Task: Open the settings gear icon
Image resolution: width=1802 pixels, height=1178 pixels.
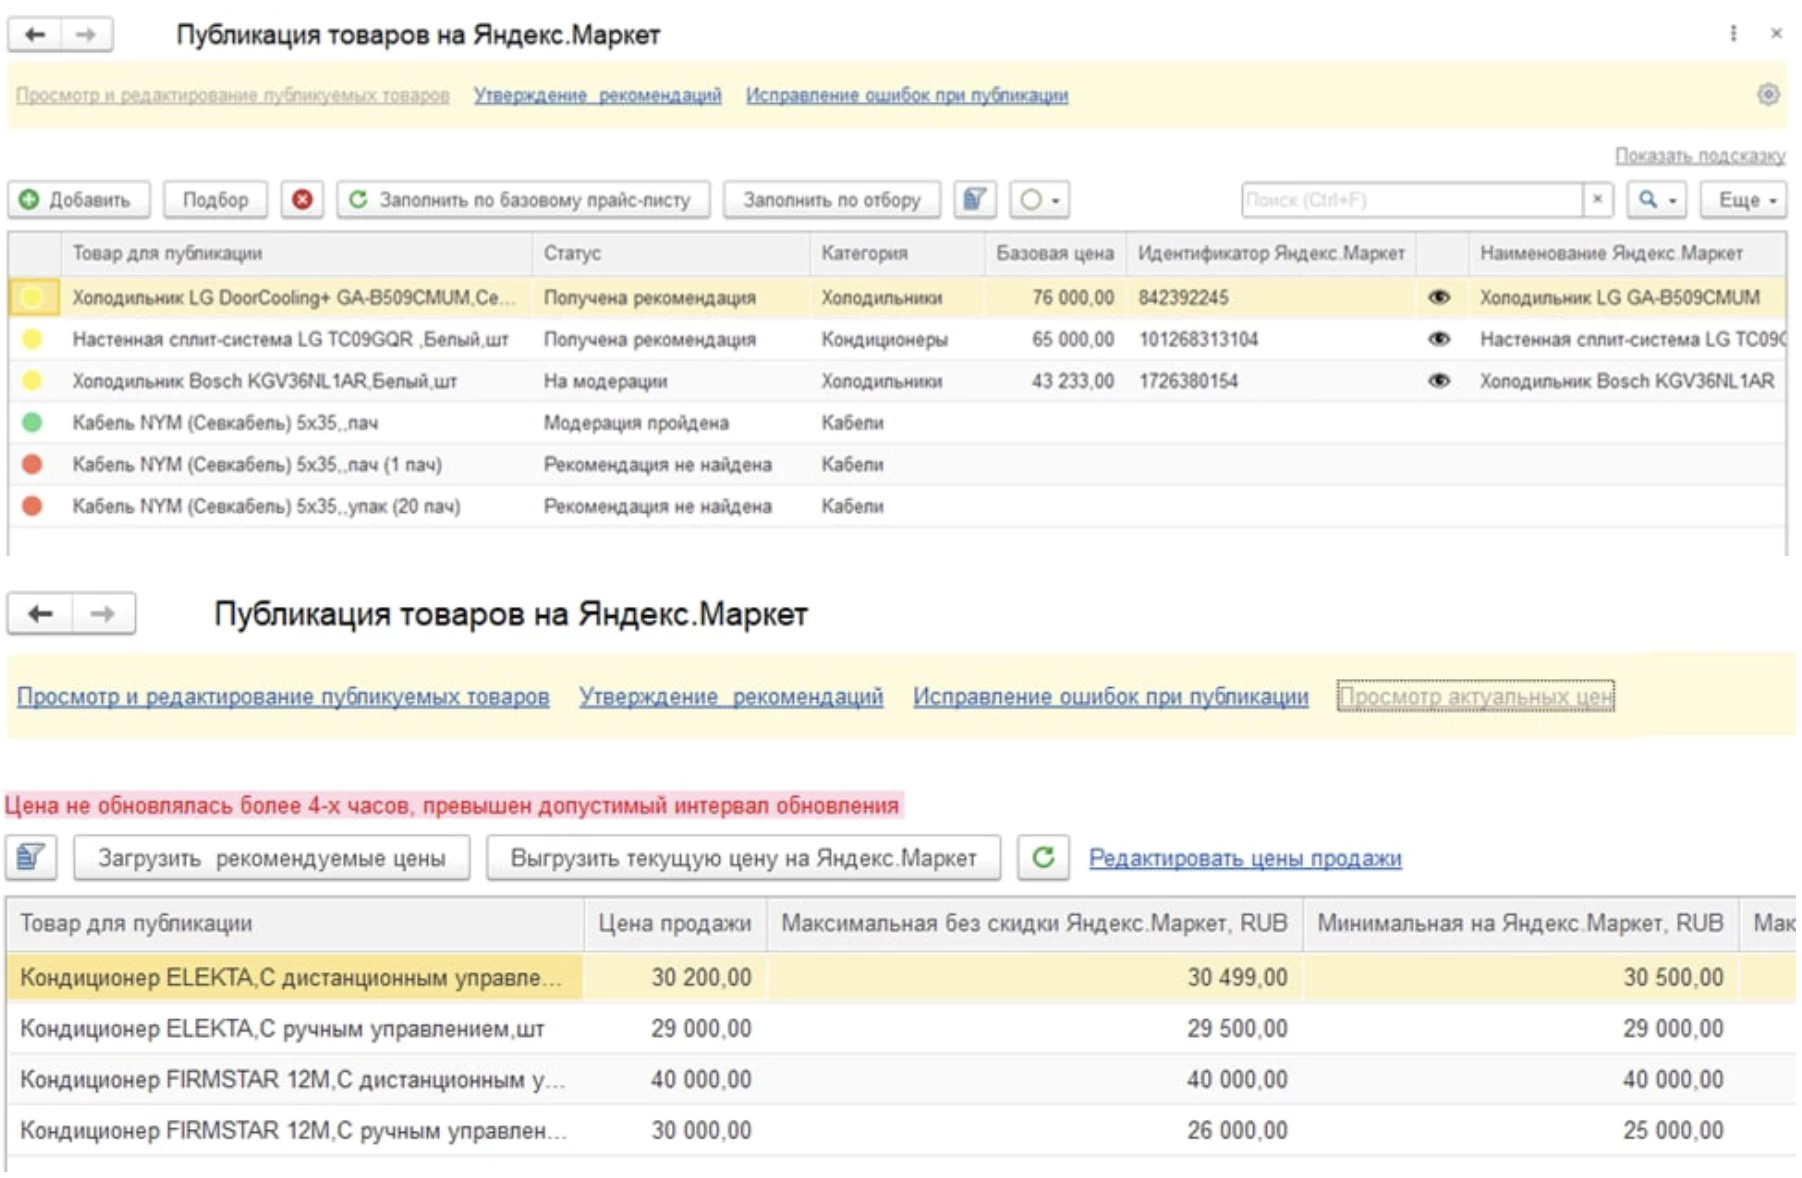Action: tap(1768, 94)
